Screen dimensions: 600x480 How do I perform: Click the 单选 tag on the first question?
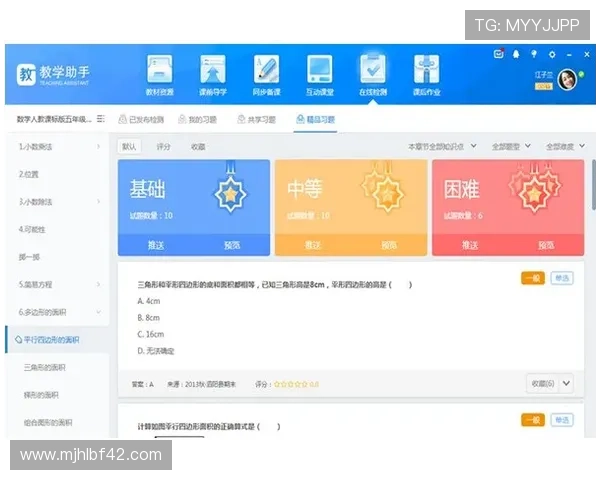[562, 278]
